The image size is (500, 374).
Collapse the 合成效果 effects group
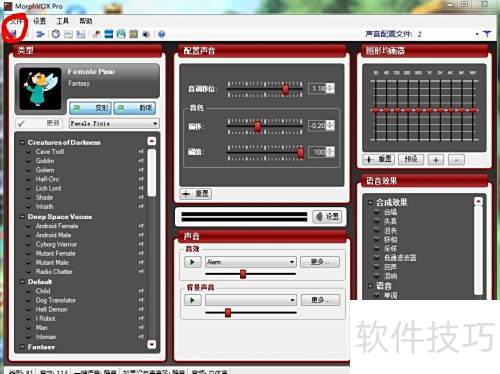(370, 202)
